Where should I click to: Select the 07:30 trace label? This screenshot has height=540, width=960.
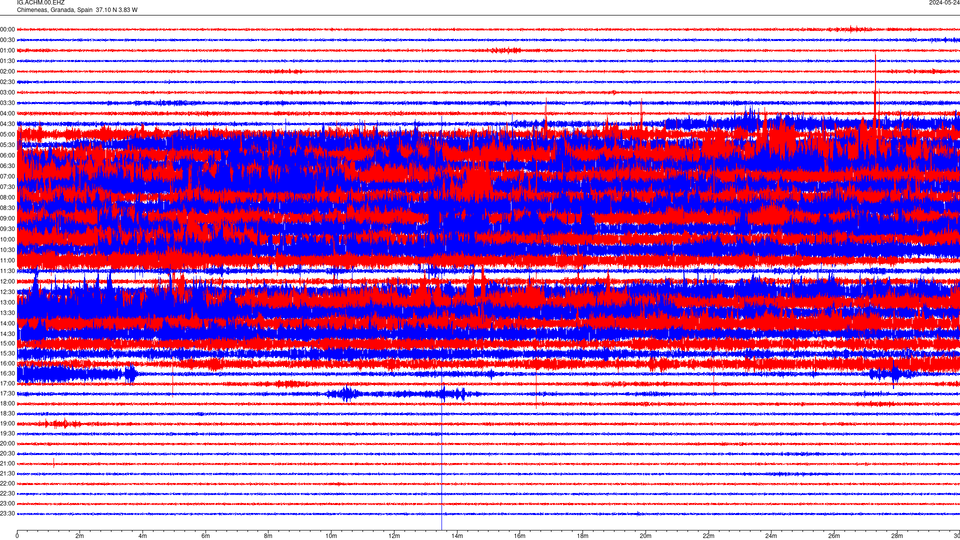pyautogui.click(x=7, y=187)
